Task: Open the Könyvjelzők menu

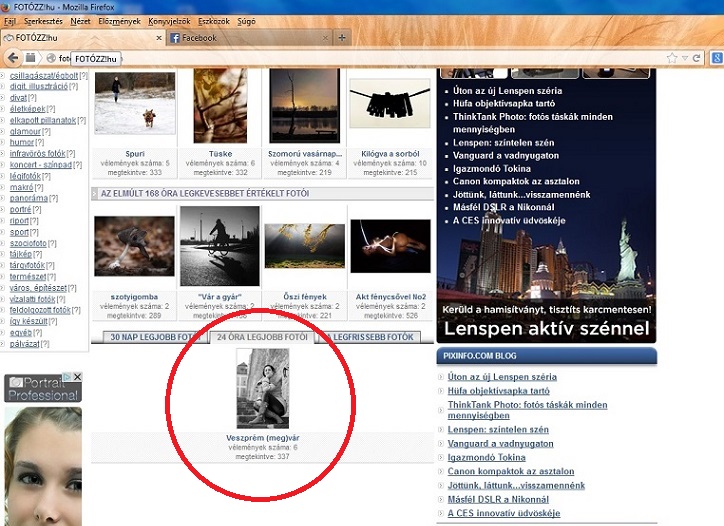Action: coord(169,21)
